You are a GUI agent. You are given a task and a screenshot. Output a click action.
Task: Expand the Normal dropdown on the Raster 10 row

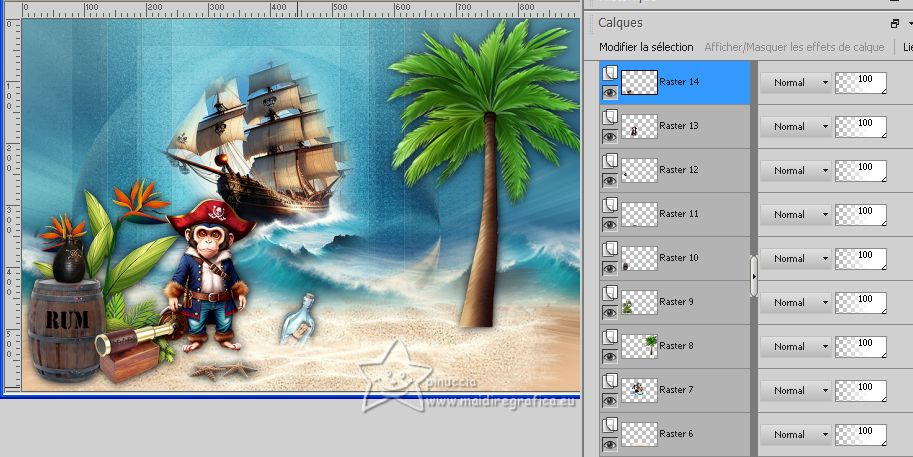796,258
